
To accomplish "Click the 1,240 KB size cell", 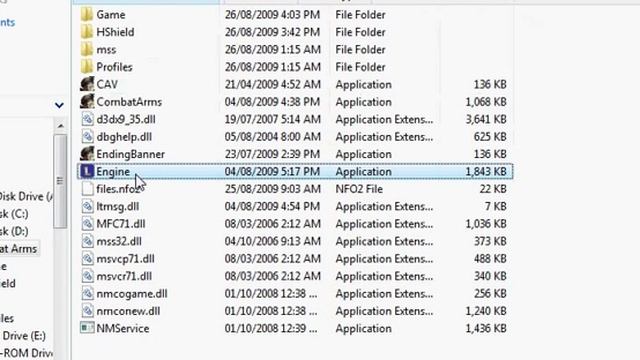I will click(486, 311).
